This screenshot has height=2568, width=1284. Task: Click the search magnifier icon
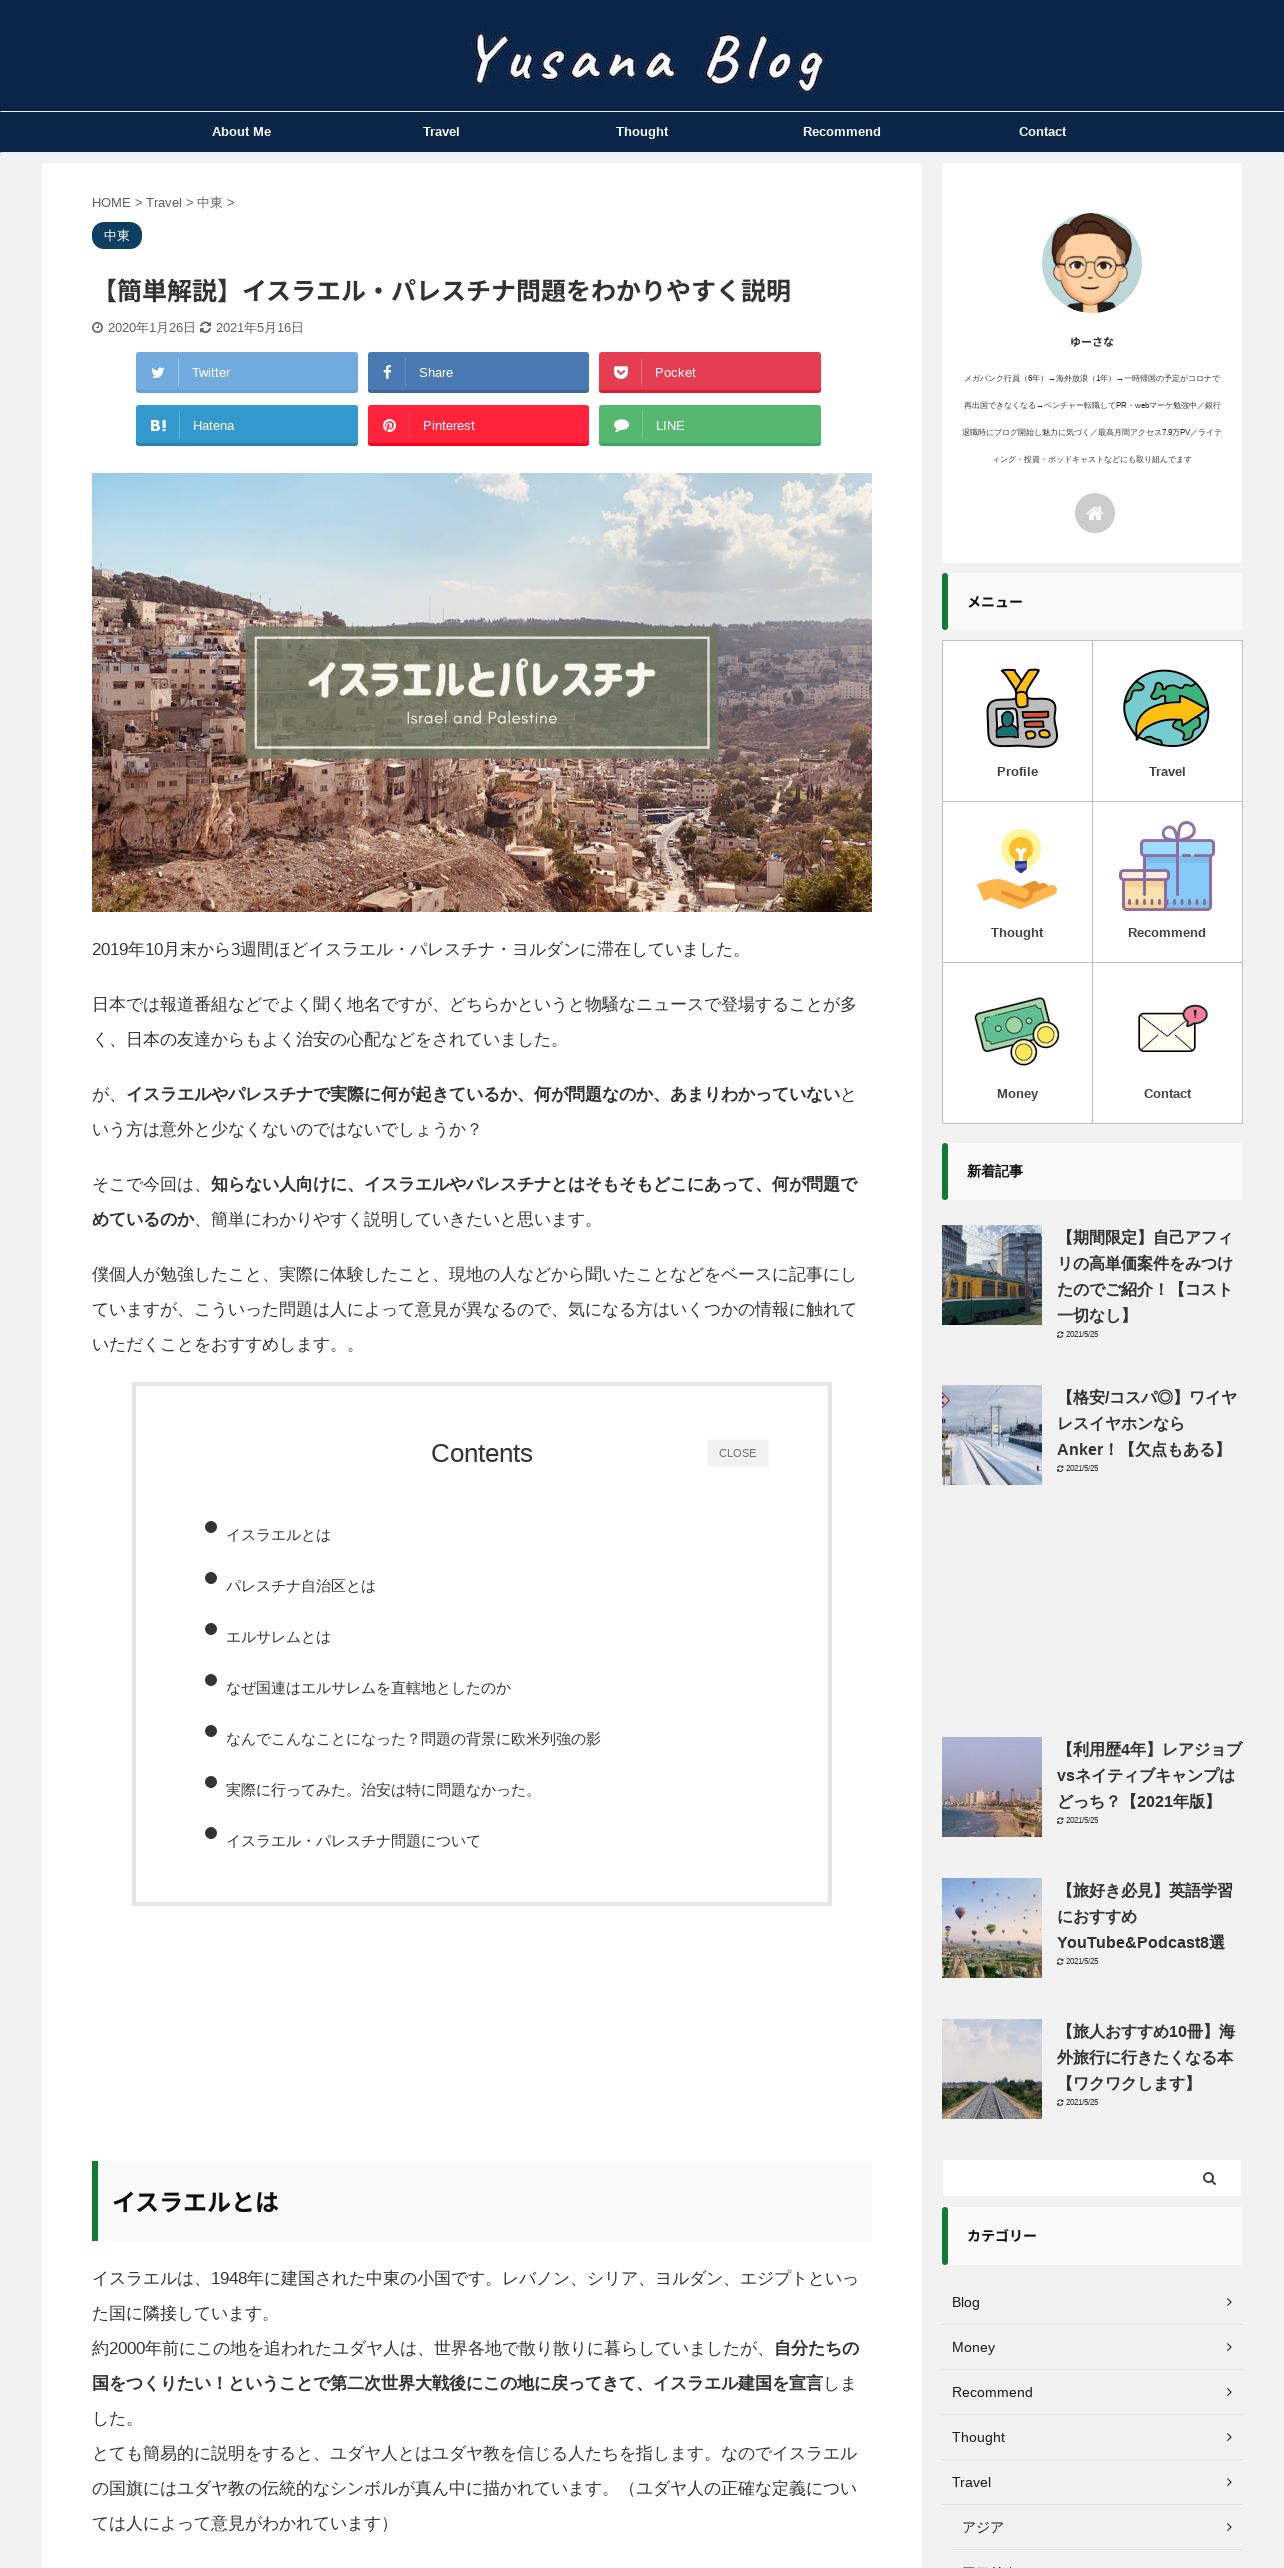point(1209,2178)
